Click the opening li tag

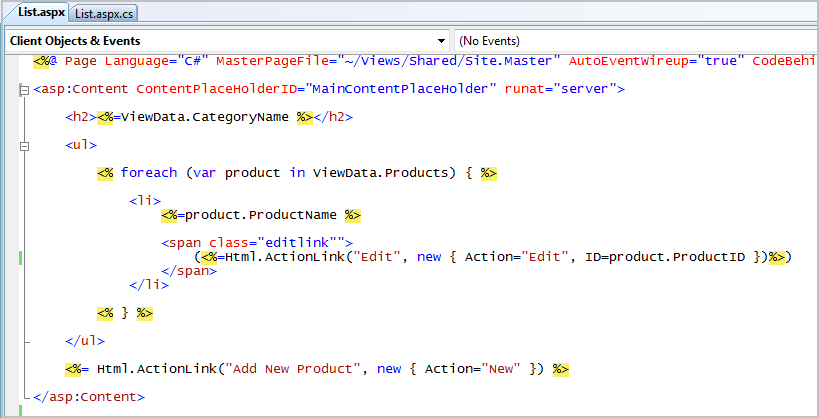click(x=145, y=201)
